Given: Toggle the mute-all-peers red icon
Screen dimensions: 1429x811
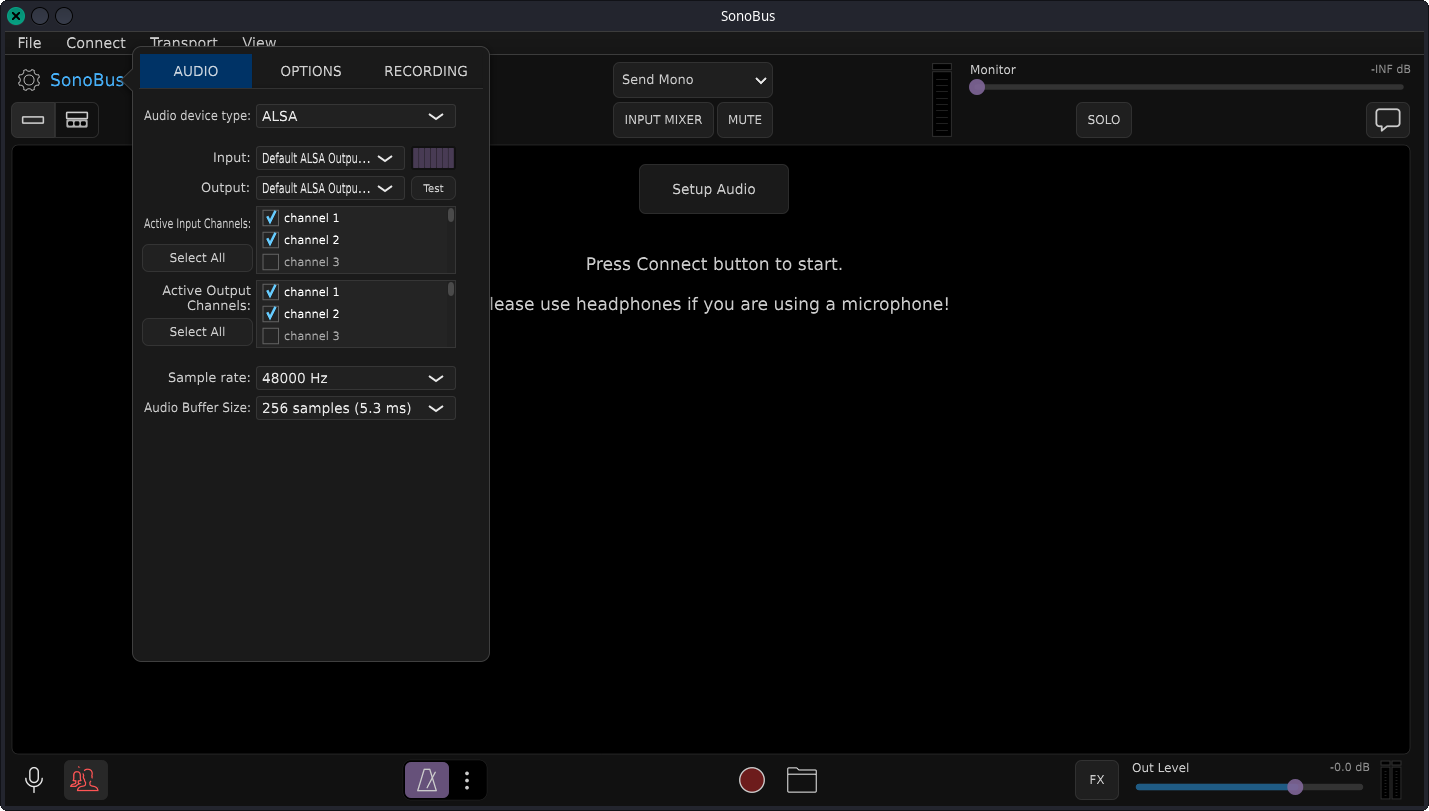Looking at the screenshot, I should coord(86,780).
